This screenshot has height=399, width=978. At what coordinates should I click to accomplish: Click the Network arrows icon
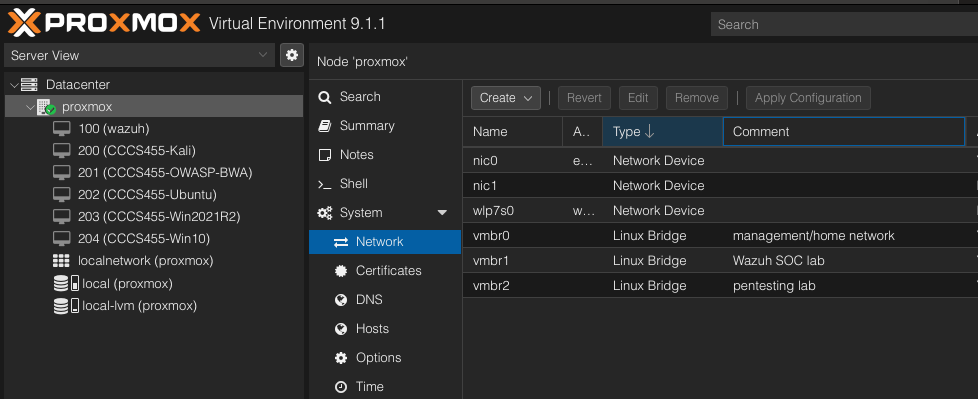pyautogui.click(x=341, y=242)
